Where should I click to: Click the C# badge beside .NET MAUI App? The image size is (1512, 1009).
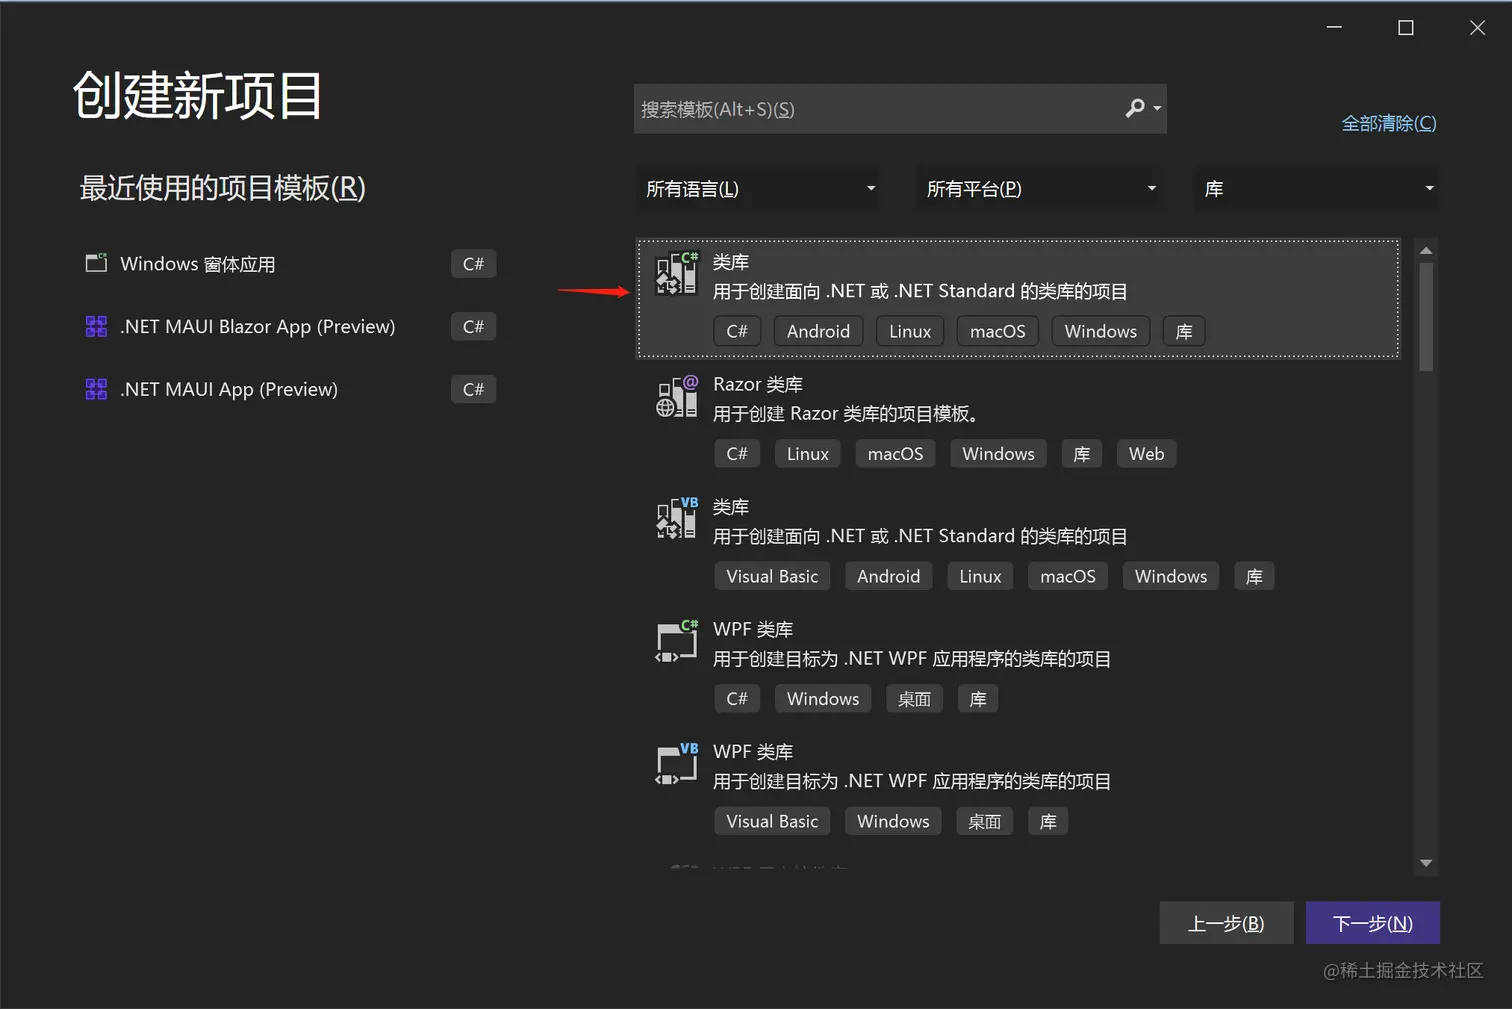click(x=473, y=389)
